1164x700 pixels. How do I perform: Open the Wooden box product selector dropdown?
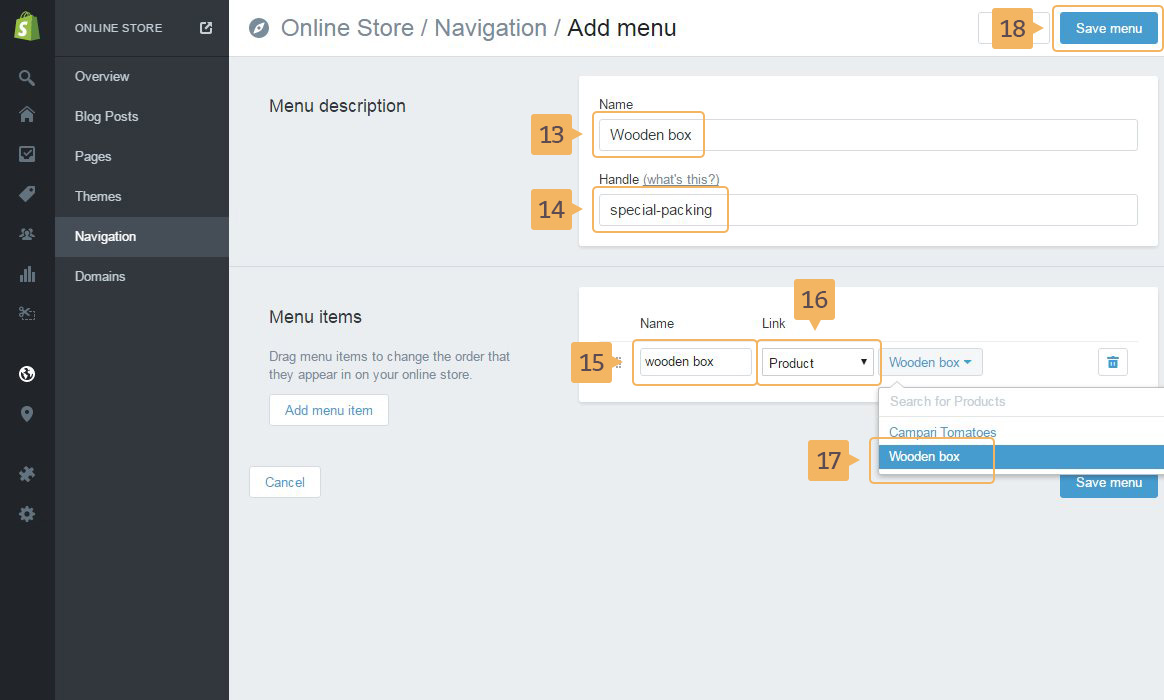(x=930, y=362)
